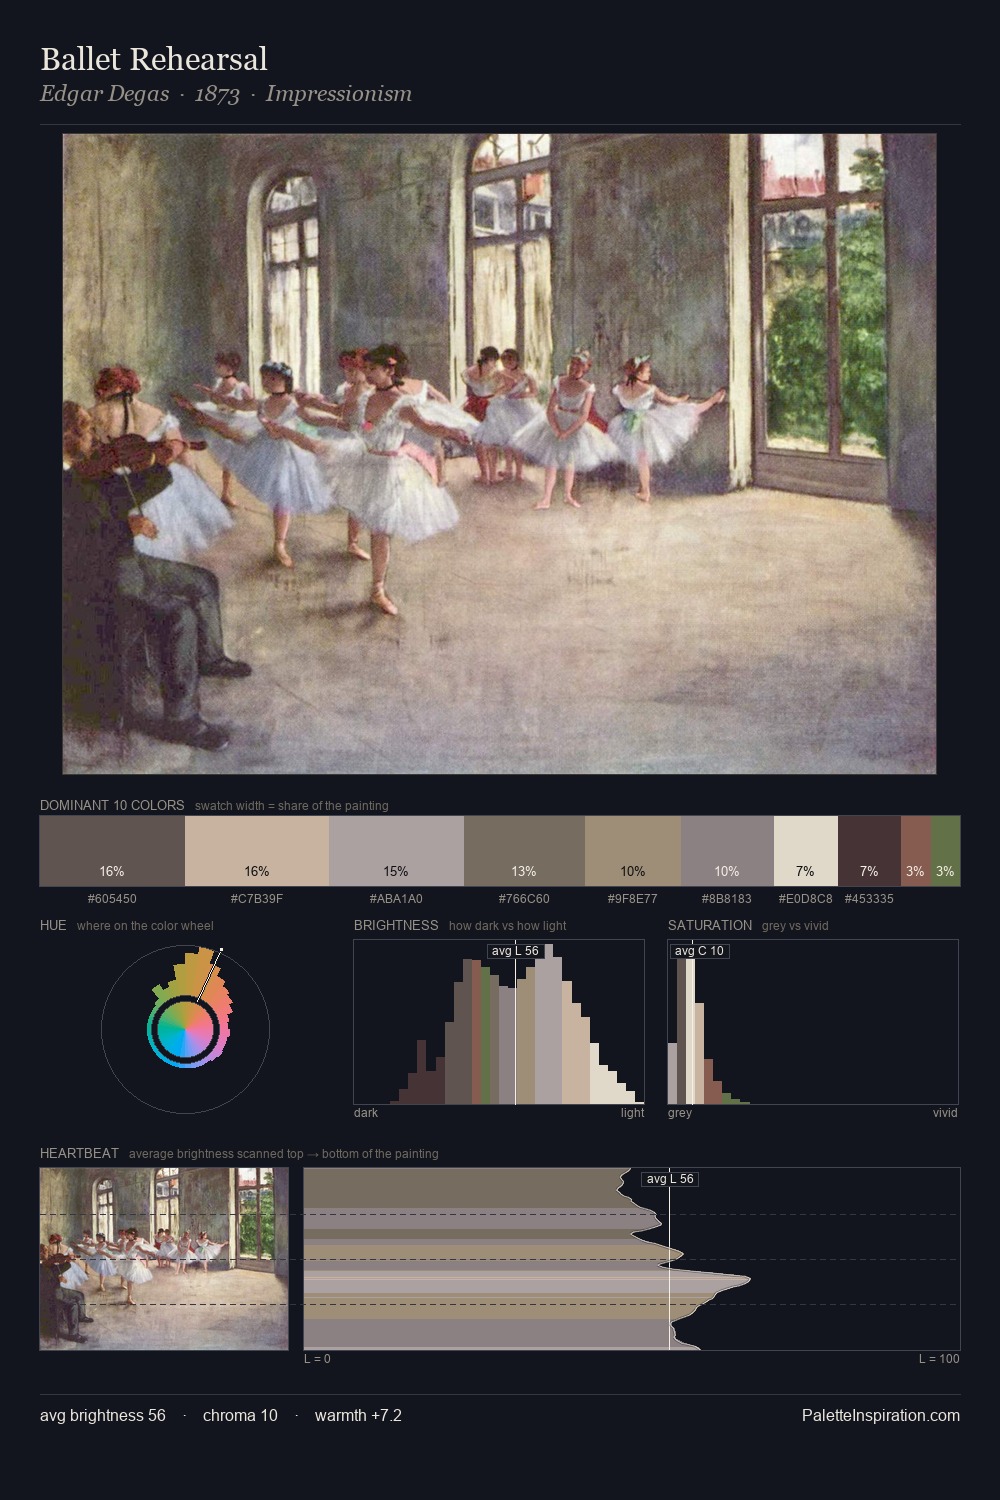Select the 16% dark grey-brown #605450 swatch
Viewport: 1000px width, 1500px height.
click(x=112, y=851)
